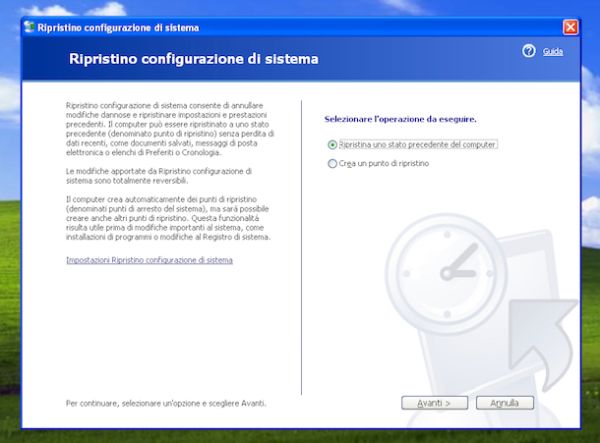Select 'Ripristina uno stato precedente del computer'
The height and width of the screenshot is (443, 600).
click(x=333, y=144)
